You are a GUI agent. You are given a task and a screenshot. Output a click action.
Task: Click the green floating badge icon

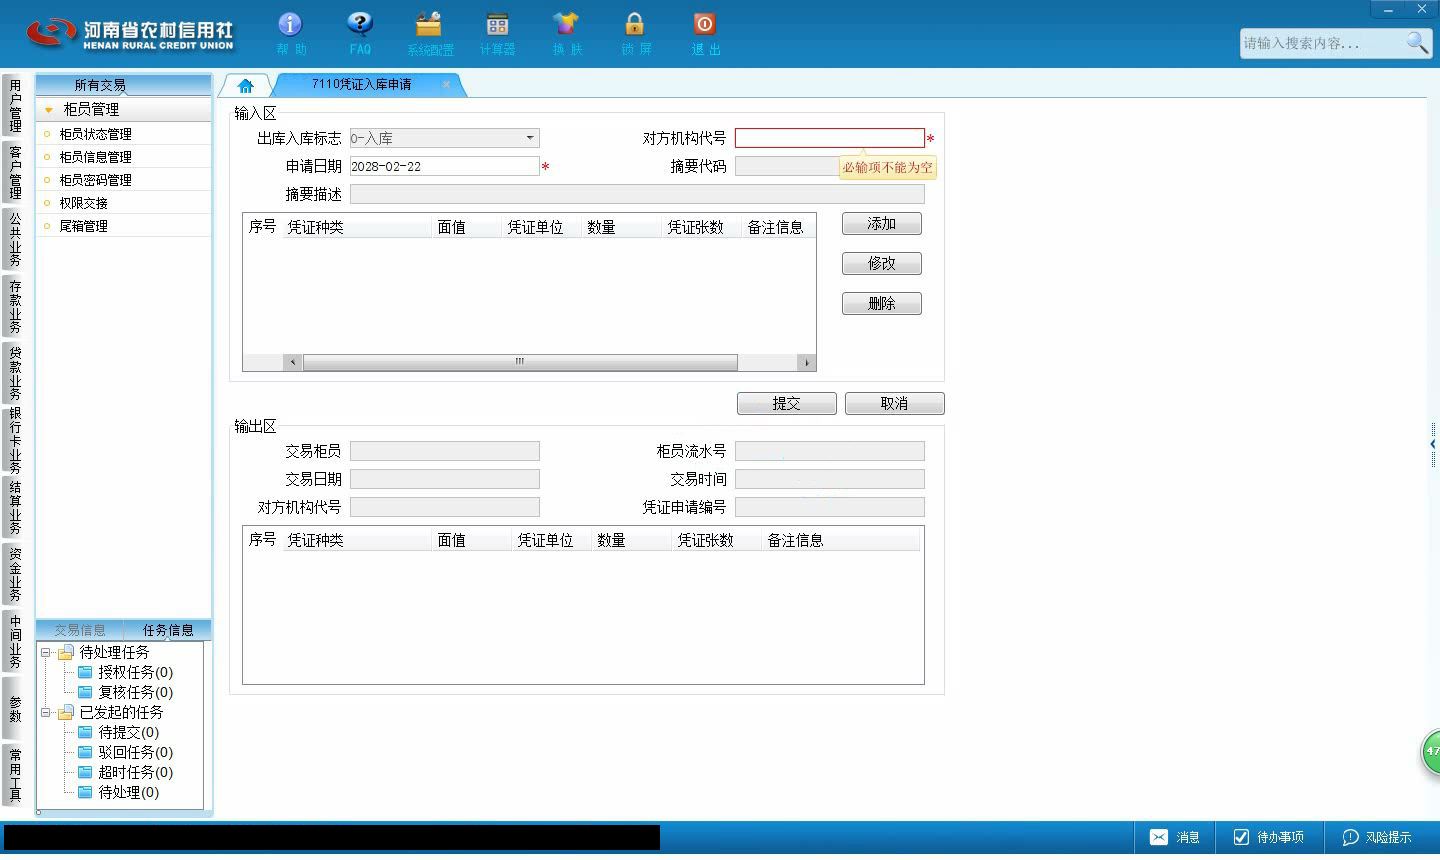click(1431, 751)
